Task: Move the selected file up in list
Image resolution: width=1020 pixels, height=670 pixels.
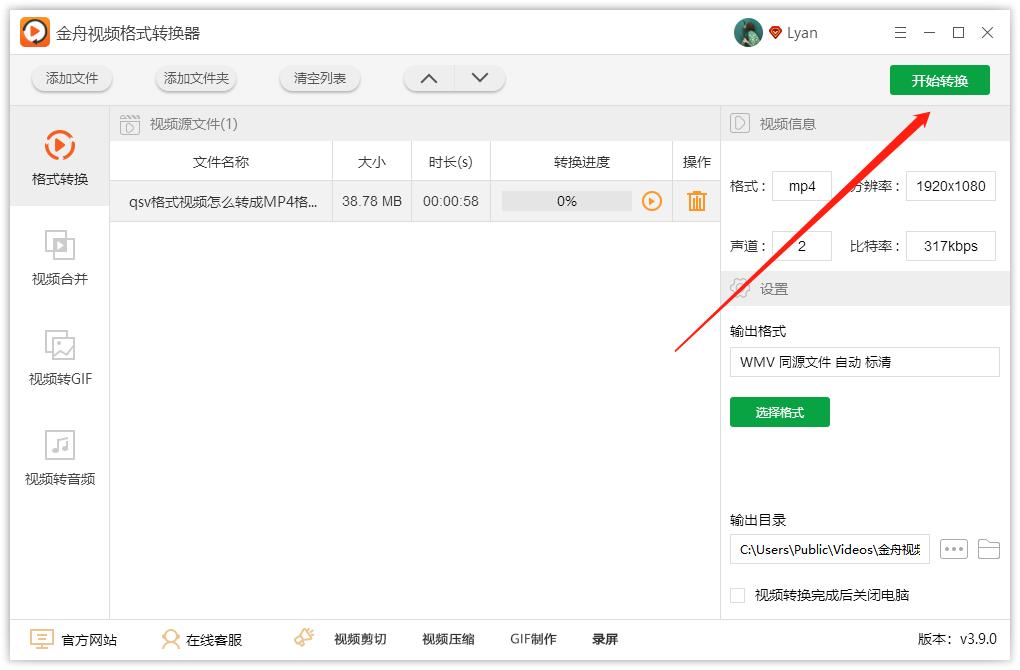Action: tap(429, 77)
